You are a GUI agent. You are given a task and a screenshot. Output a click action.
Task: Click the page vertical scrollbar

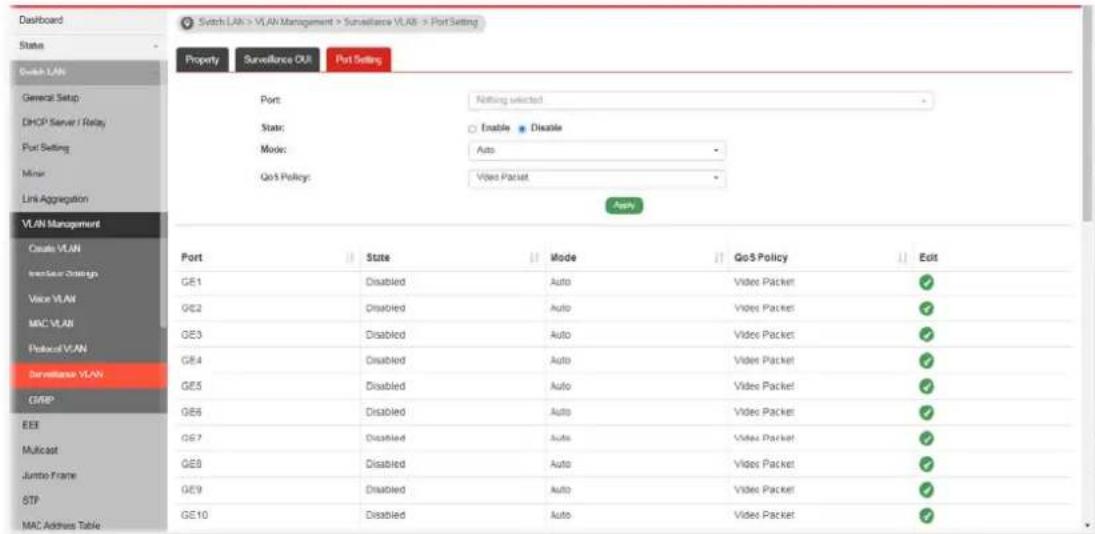coord(1087,115)
